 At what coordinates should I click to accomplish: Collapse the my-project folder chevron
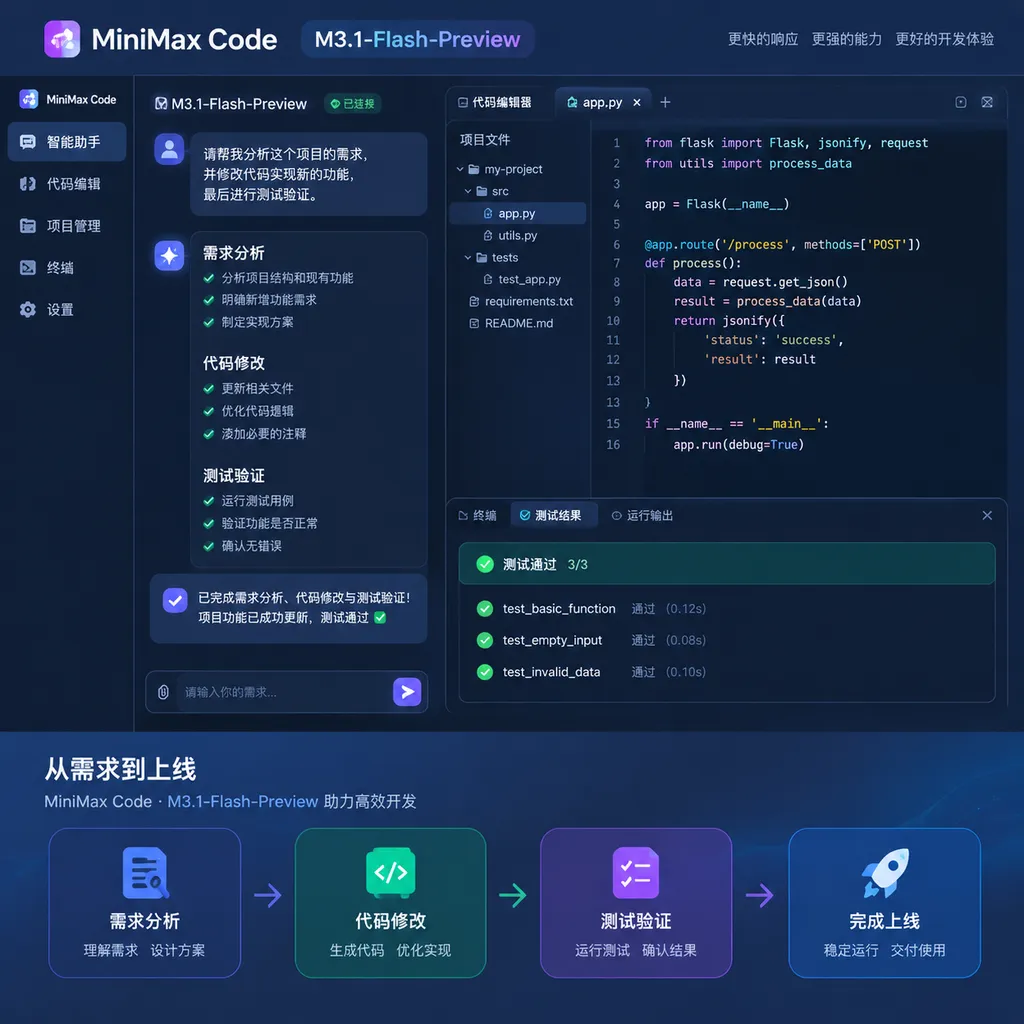tap(460, 169)
